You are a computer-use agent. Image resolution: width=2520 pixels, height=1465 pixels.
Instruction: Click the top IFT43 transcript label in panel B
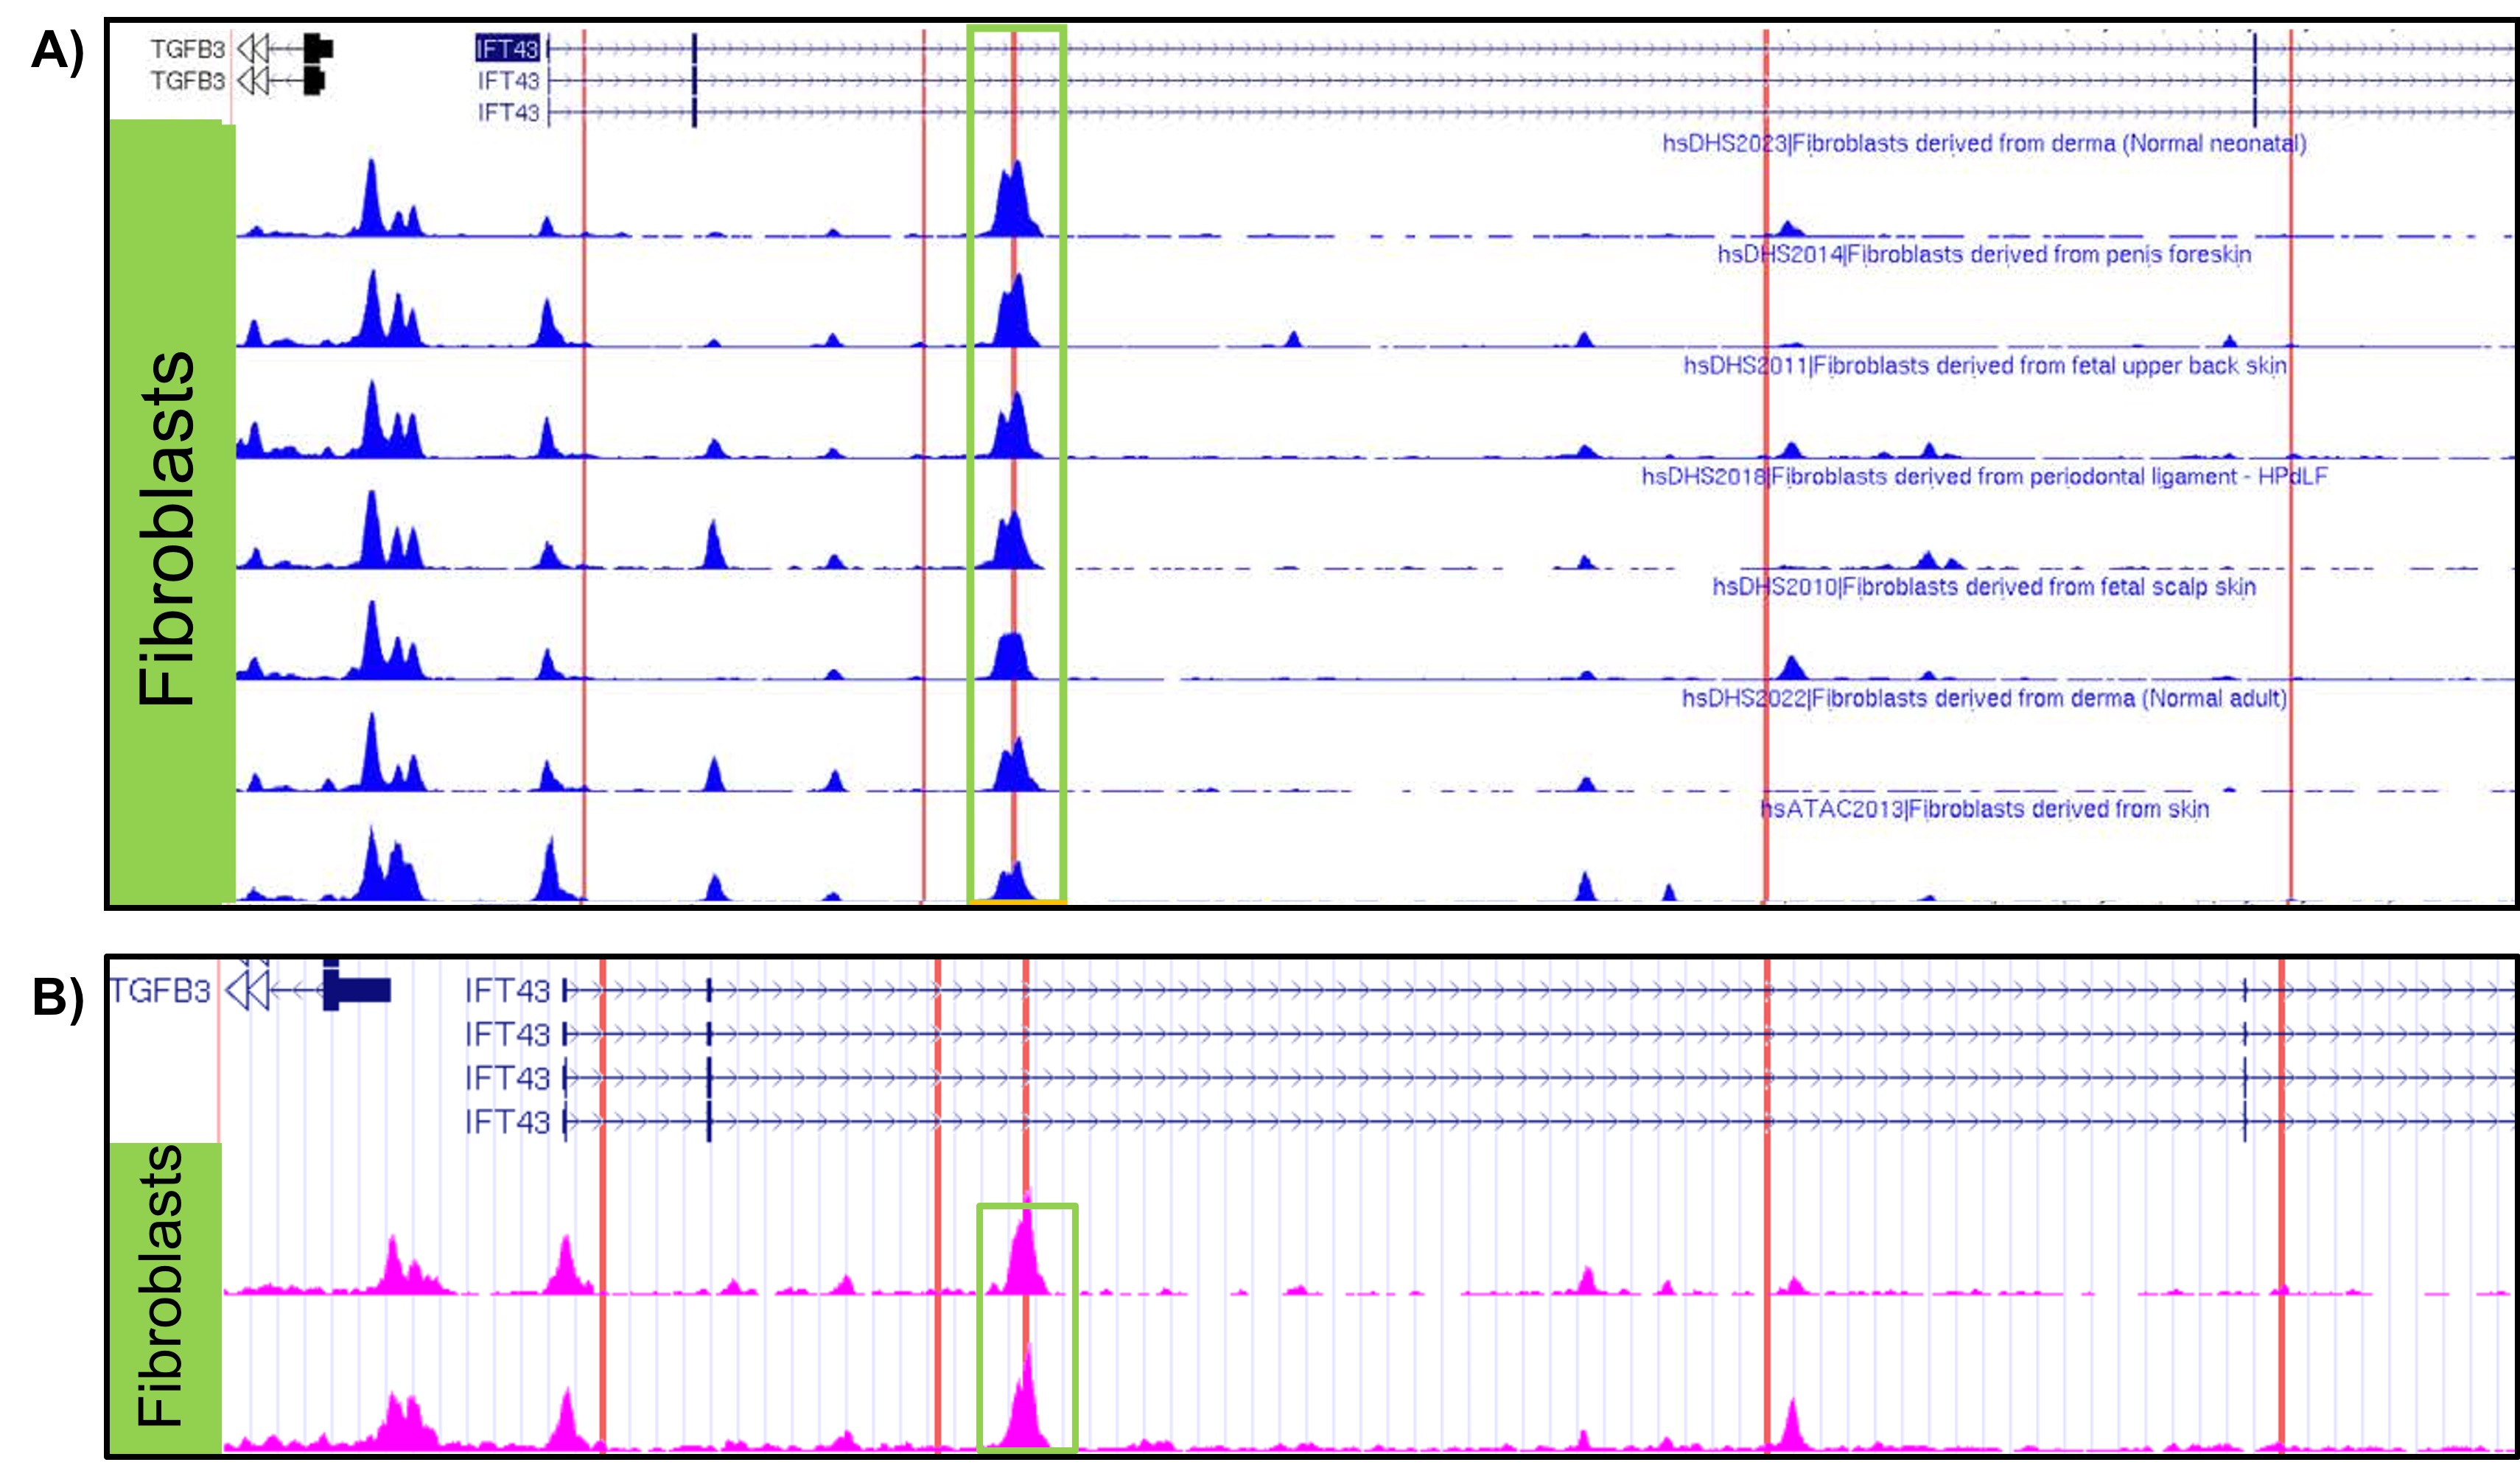coord(507,991)
